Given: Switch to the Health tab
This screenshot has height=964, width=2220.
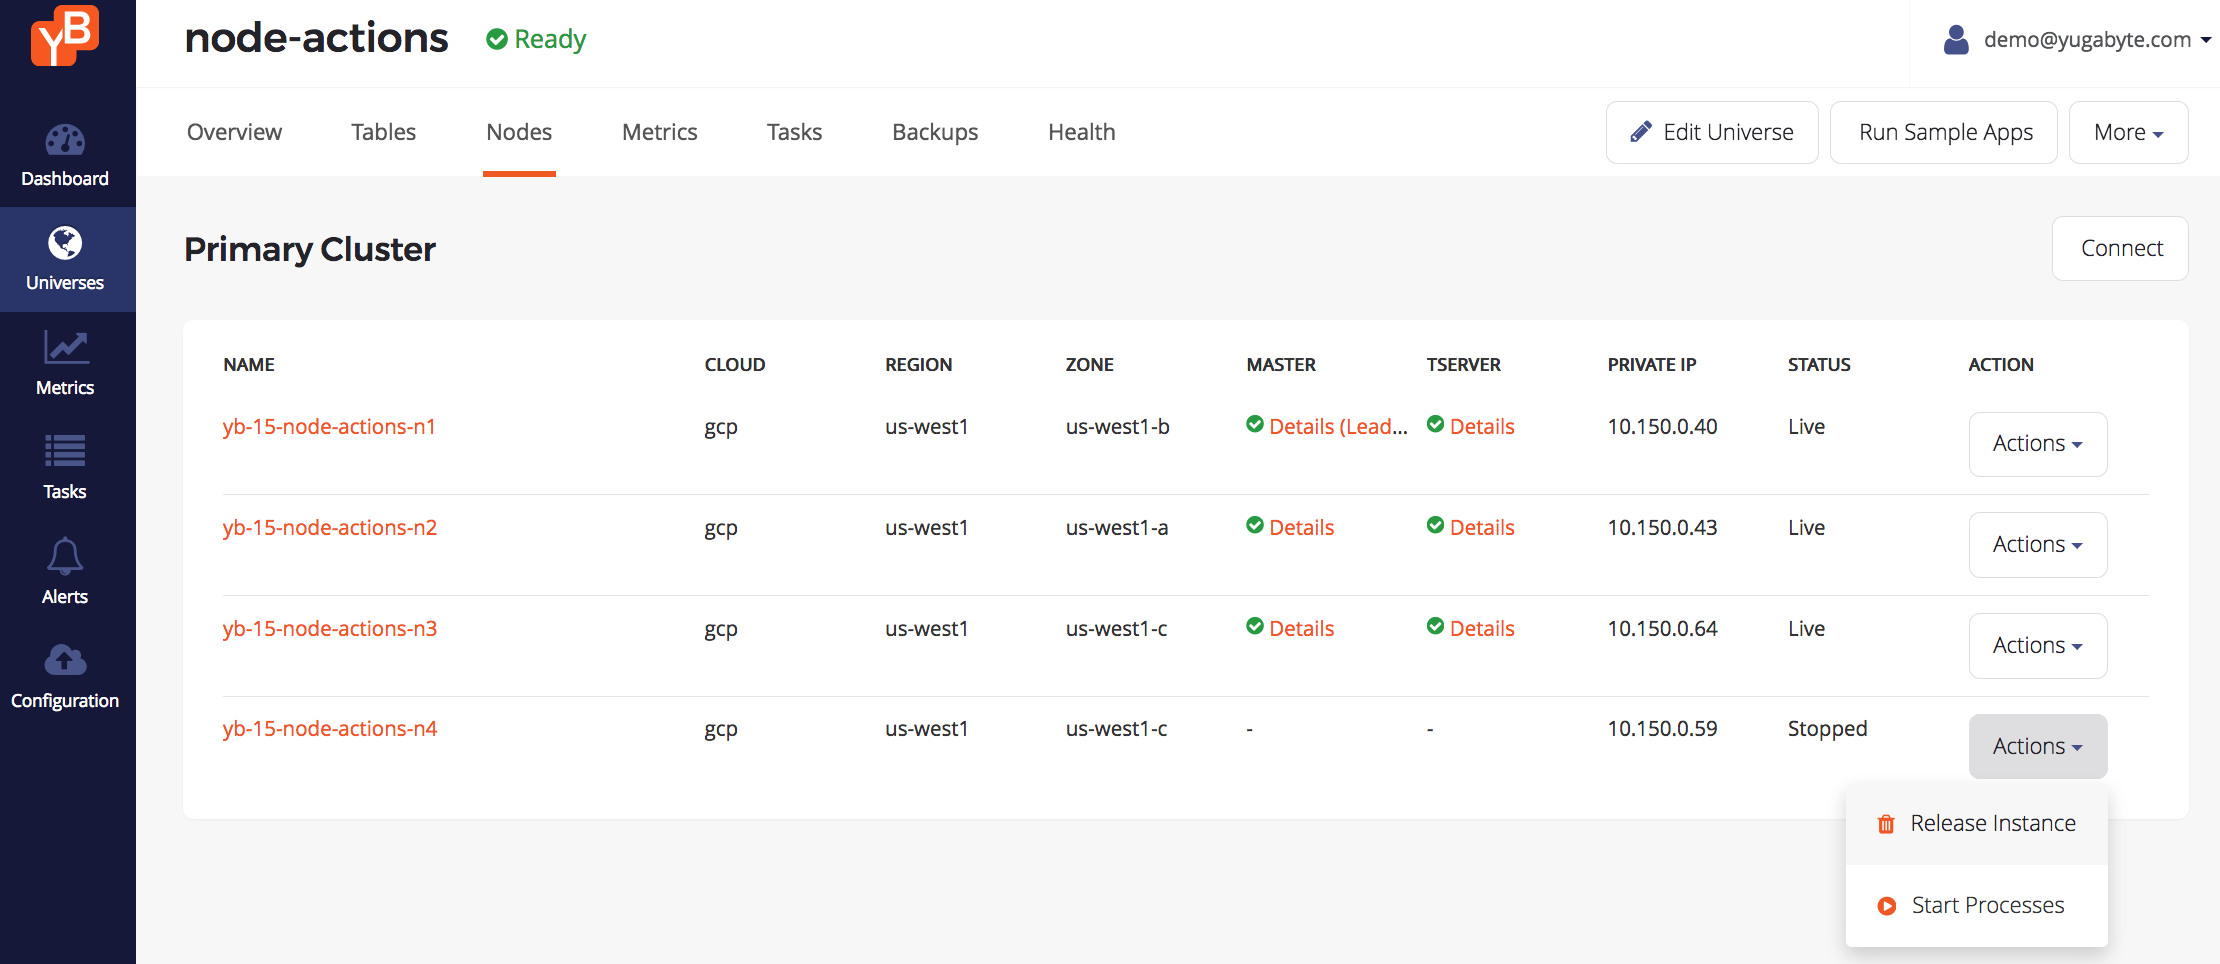Looking at the screenshot, I should pos(1082,132).
